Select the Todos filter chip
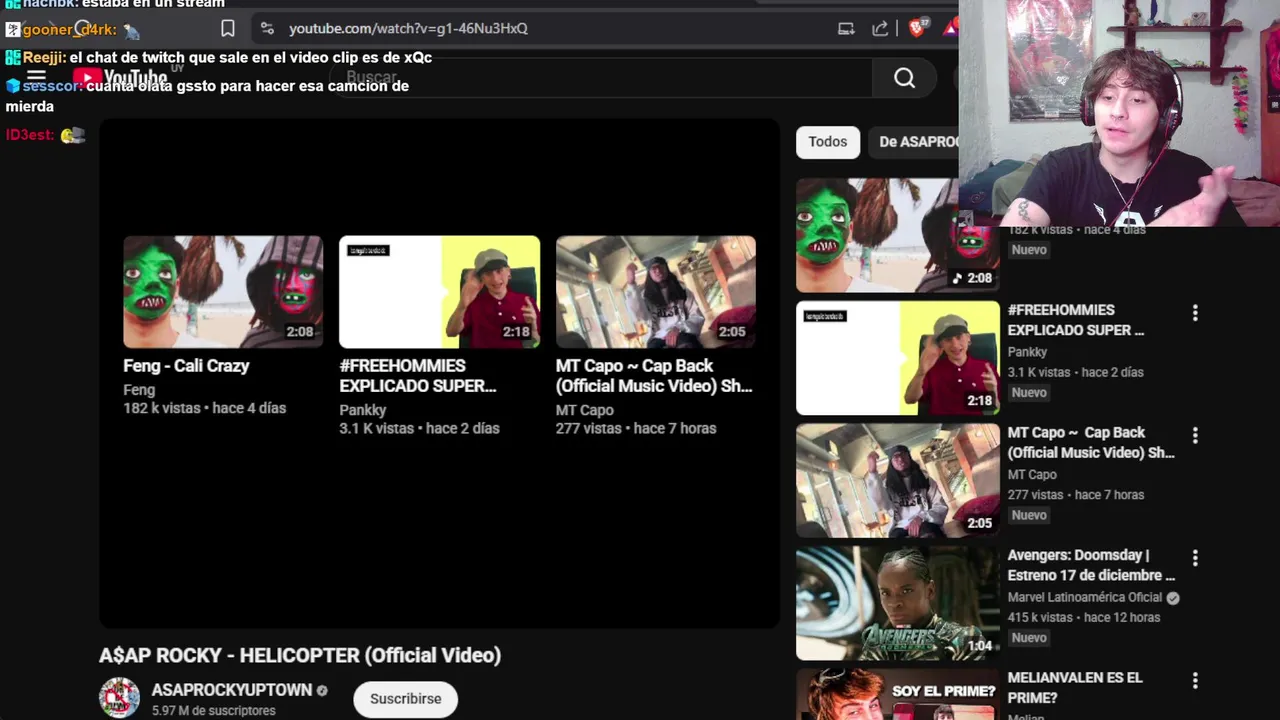 point(827,142)
